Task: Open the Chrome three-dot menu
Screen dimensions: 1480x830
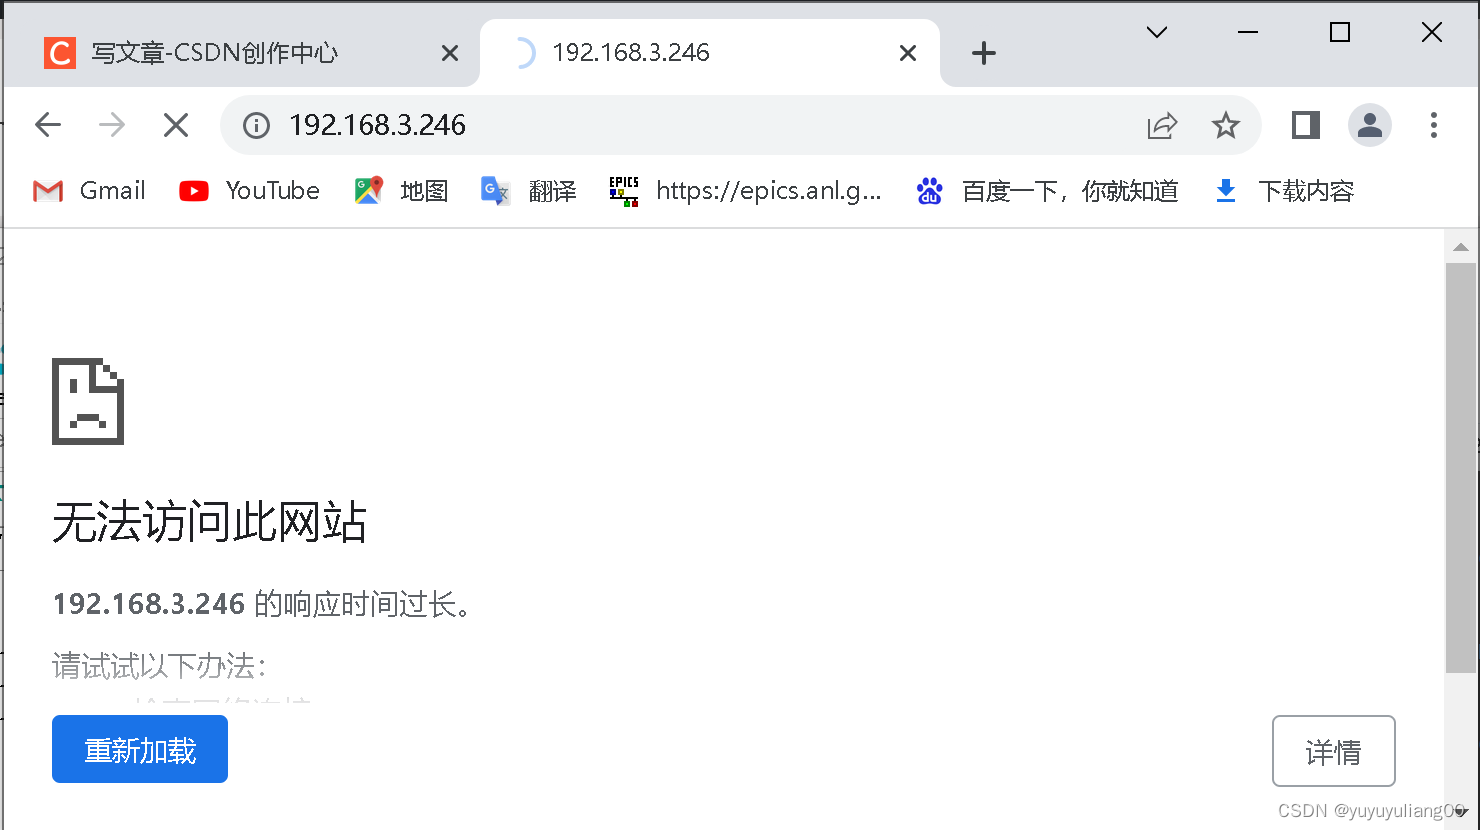Action: tap(1434, 125)
